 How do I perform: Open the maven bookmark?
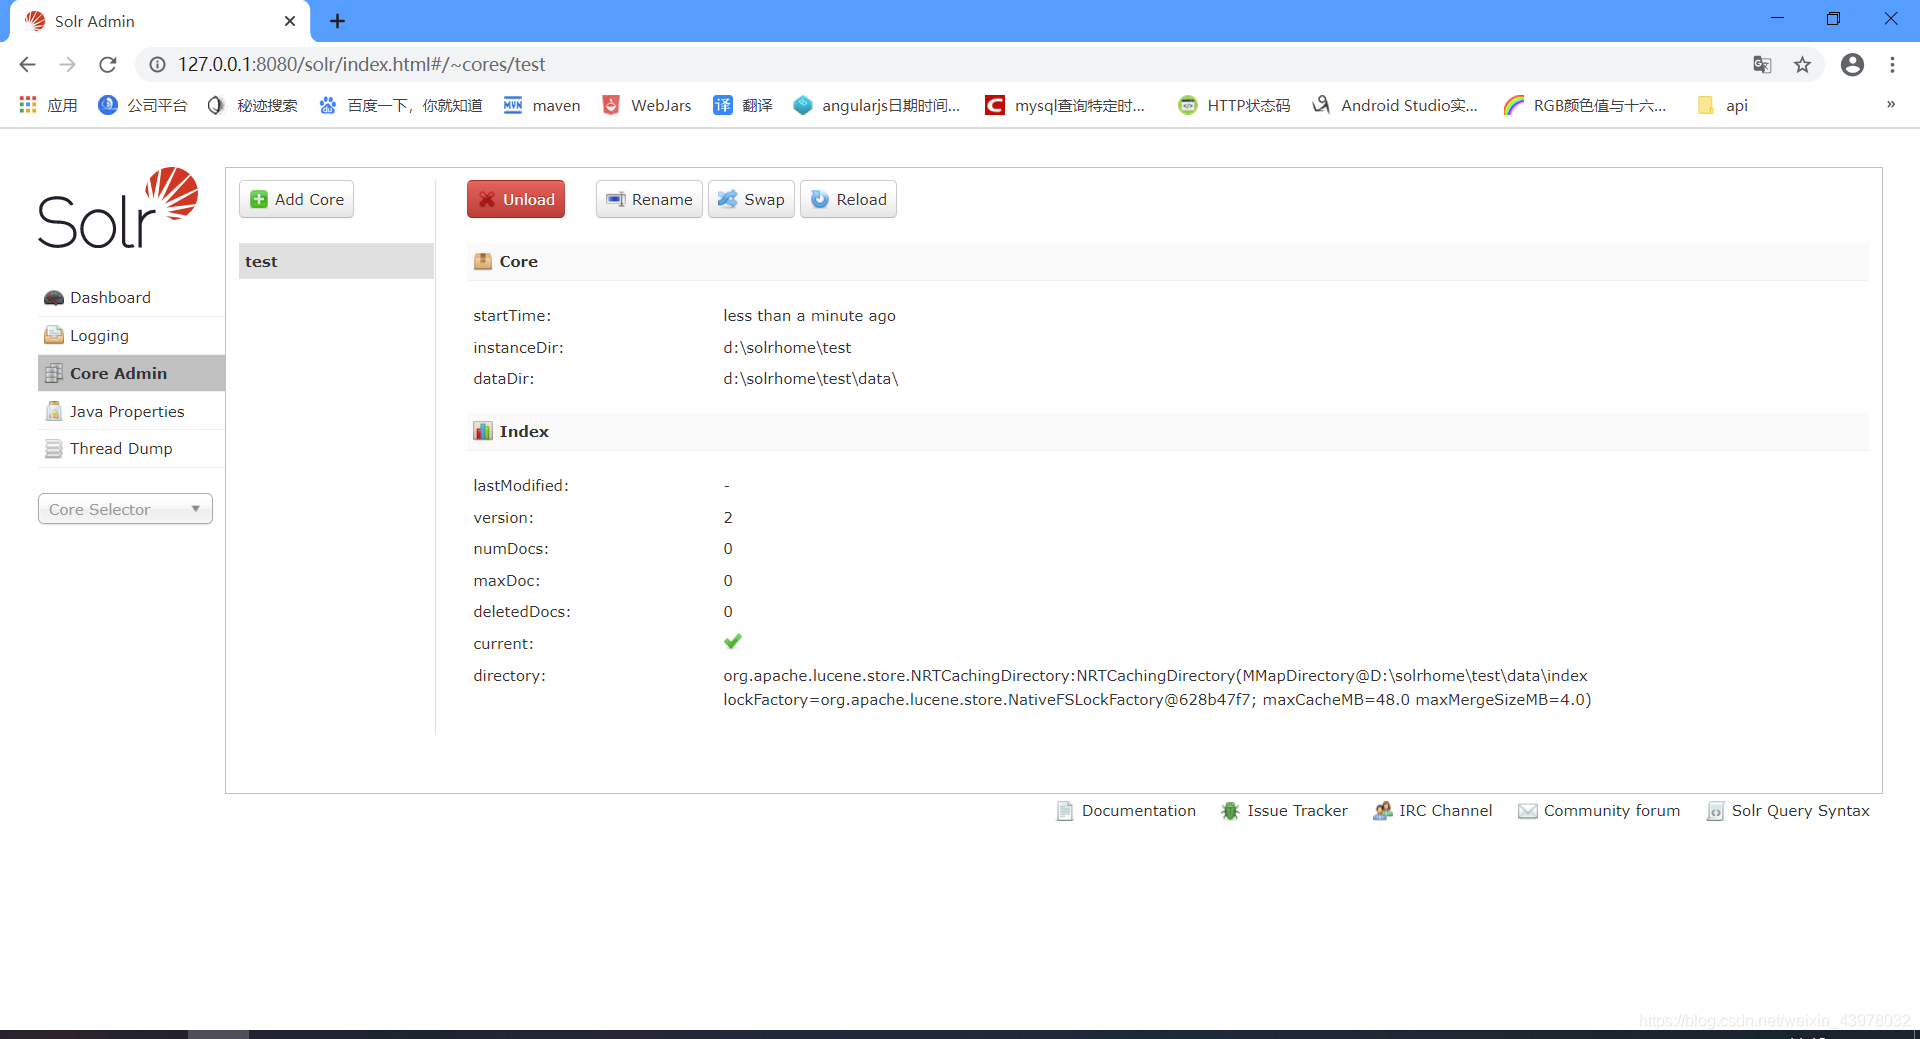click(x=541, y=105)
